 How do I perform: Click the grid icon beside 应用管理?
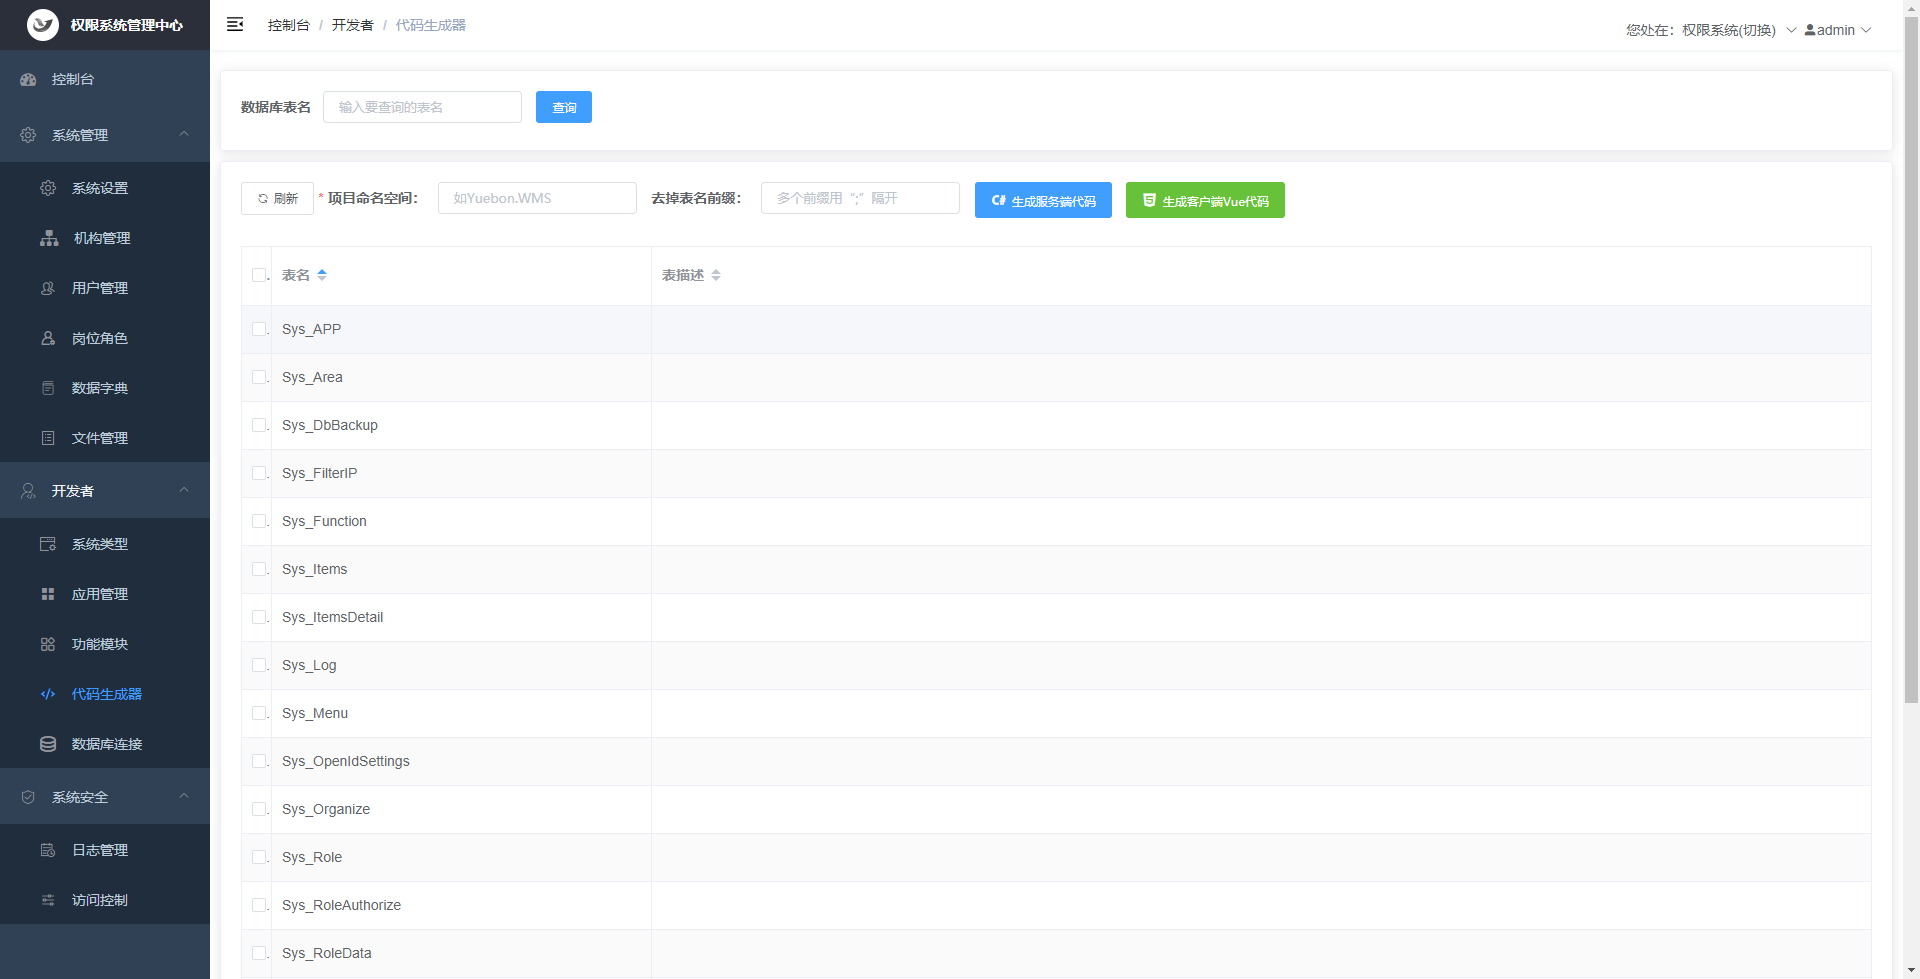tap(48, 594)
